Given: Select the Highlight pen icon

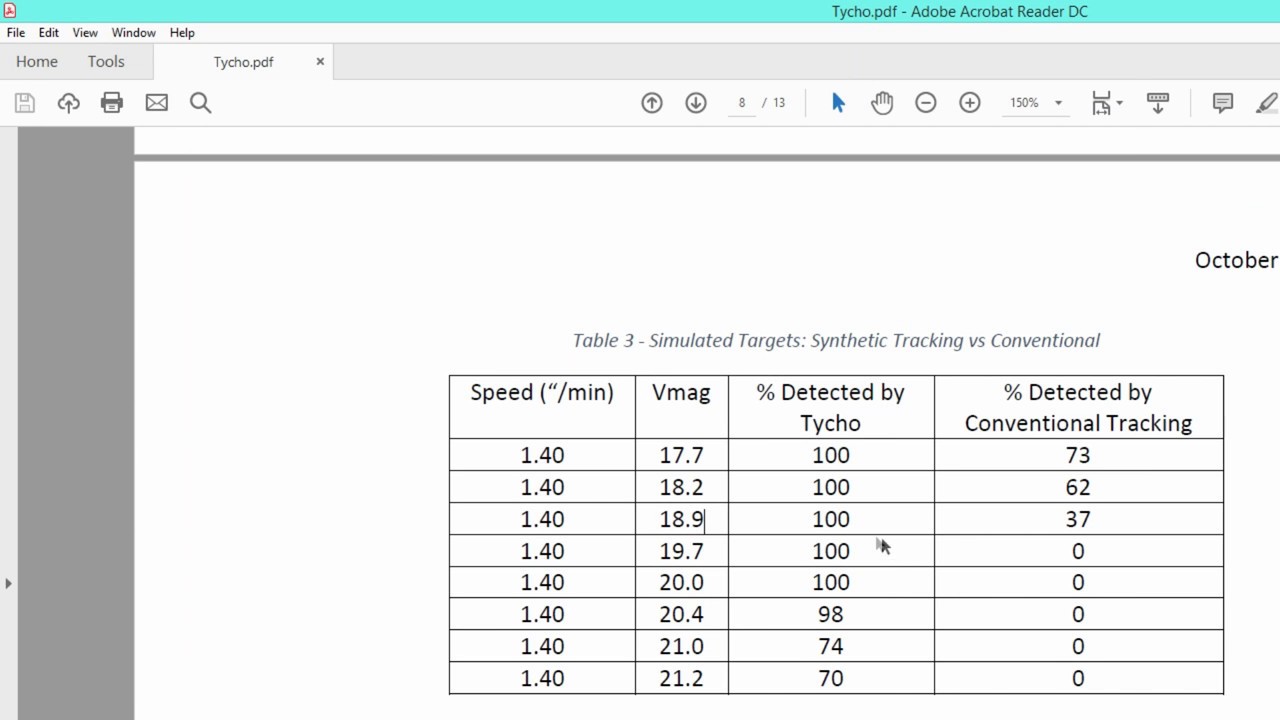Looking at the screenshot, I should click(1267, 102).
